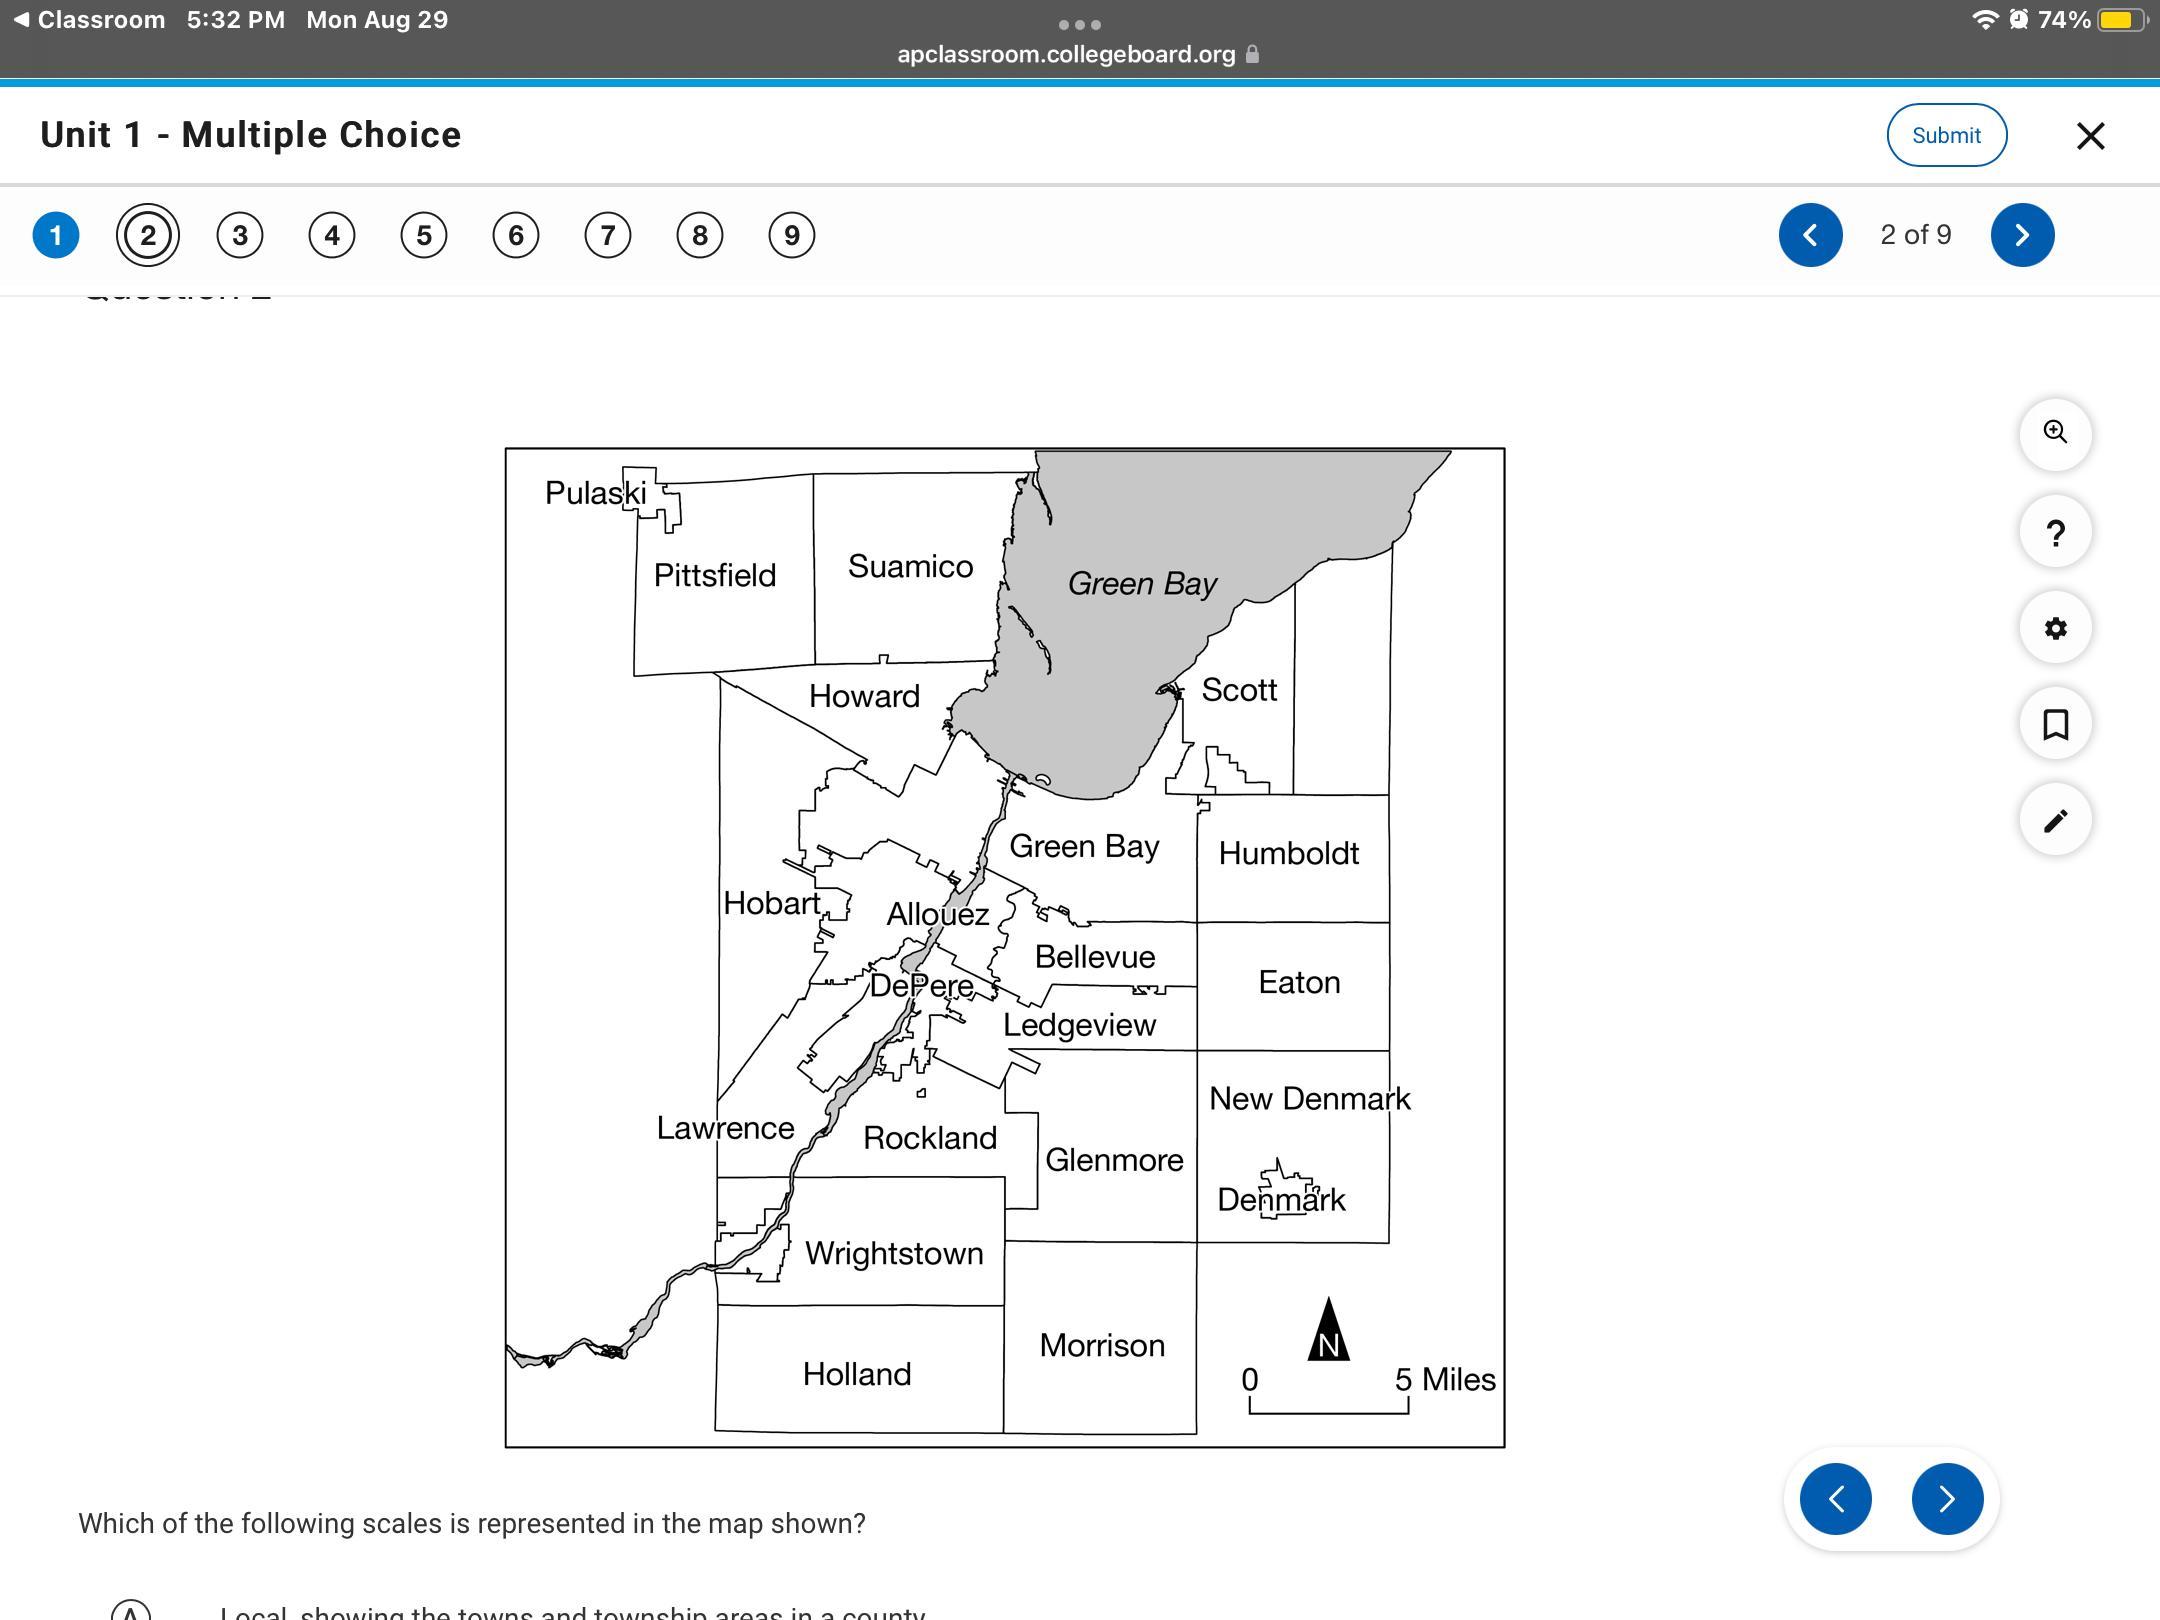Select answer choice A radio button
This screenshot has height=1620, width=2160.
point(131,1610)
